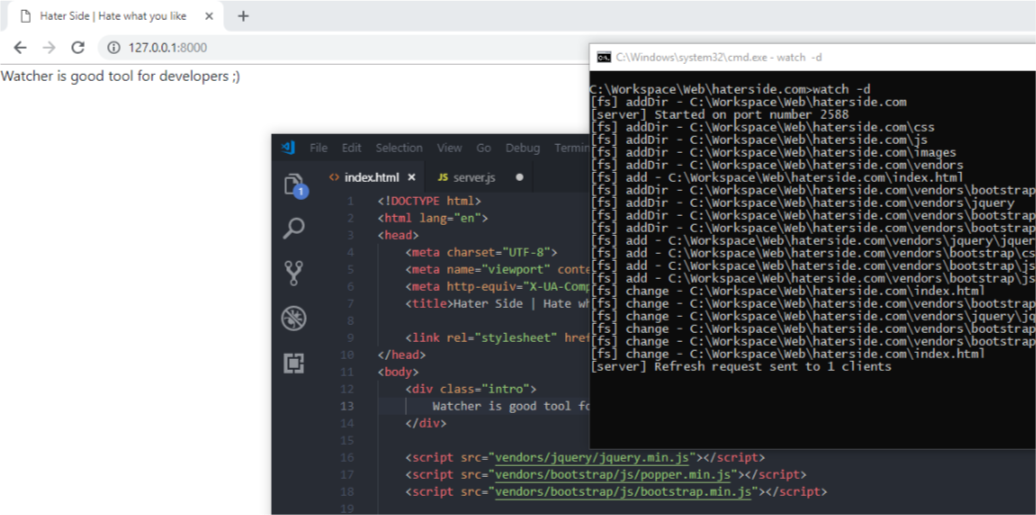The image size is (1036, 515).
Task: Open the VS Code Explorer icon
Action: point(295,186)
